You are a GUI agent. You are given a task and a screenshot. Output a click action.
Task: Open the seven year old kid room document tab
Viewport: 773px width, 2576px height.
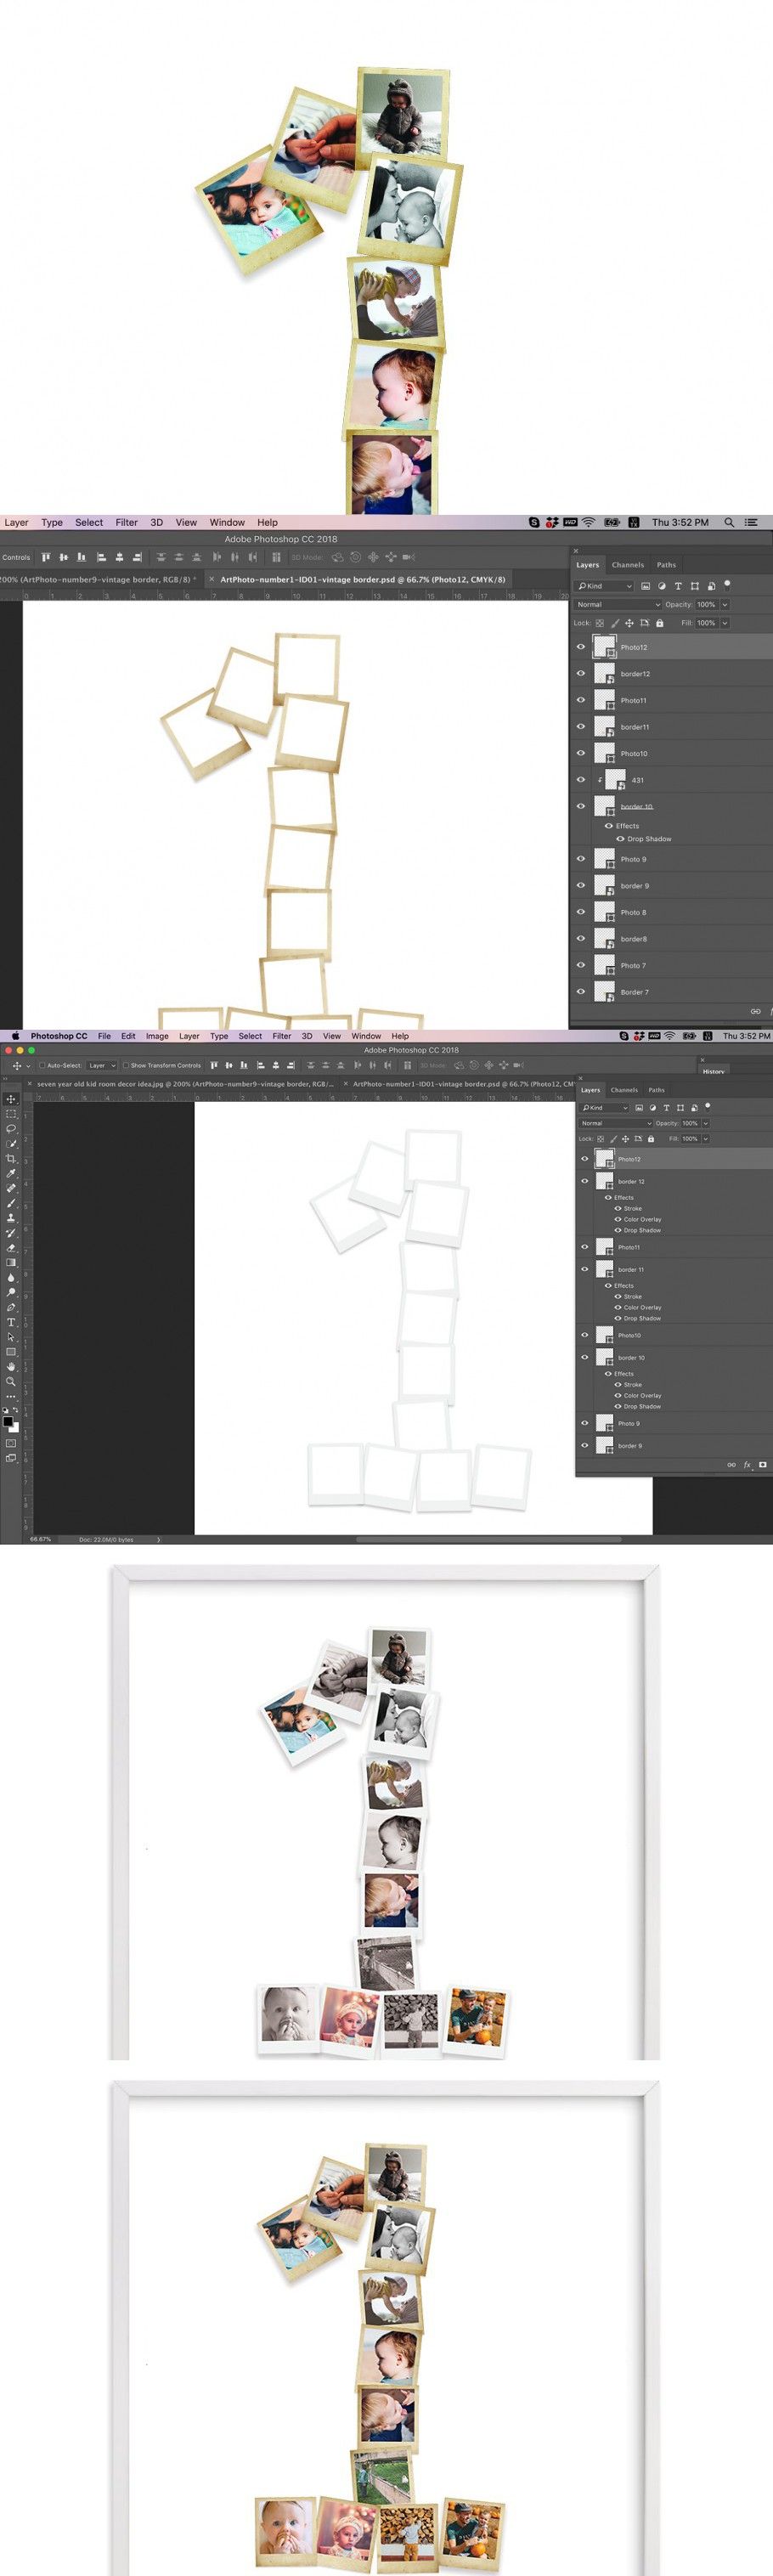coord(185,1083)
